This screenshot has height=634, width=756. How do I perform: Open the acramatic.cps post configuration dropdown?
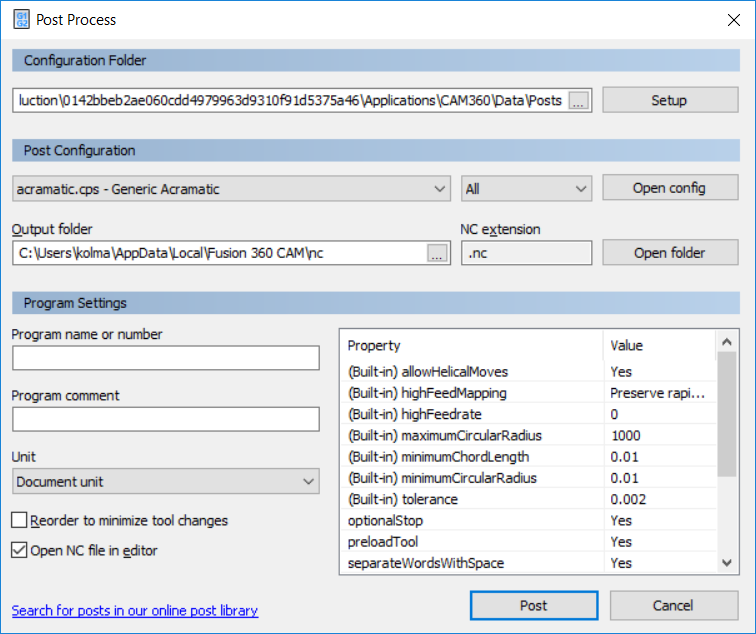click(232, 188)
